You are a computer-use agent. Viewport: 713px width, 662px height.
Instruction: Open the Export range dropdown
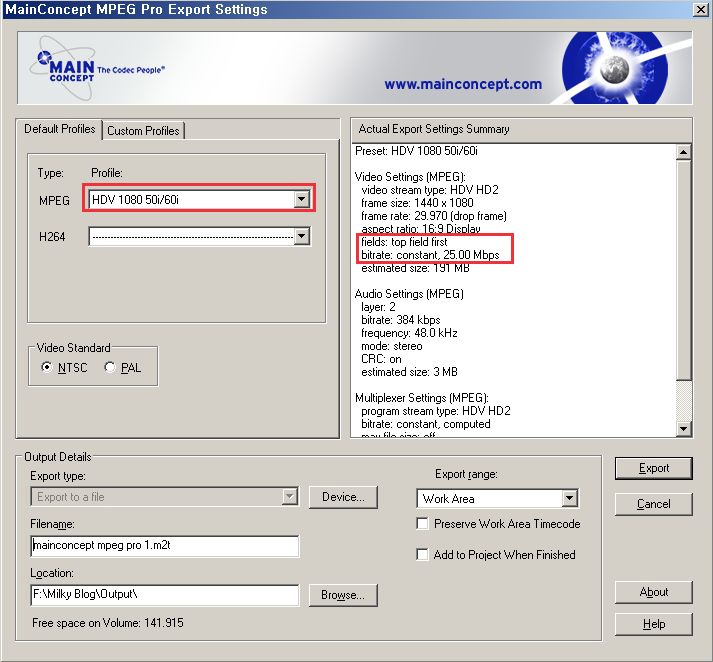click(x=569, y=498)
